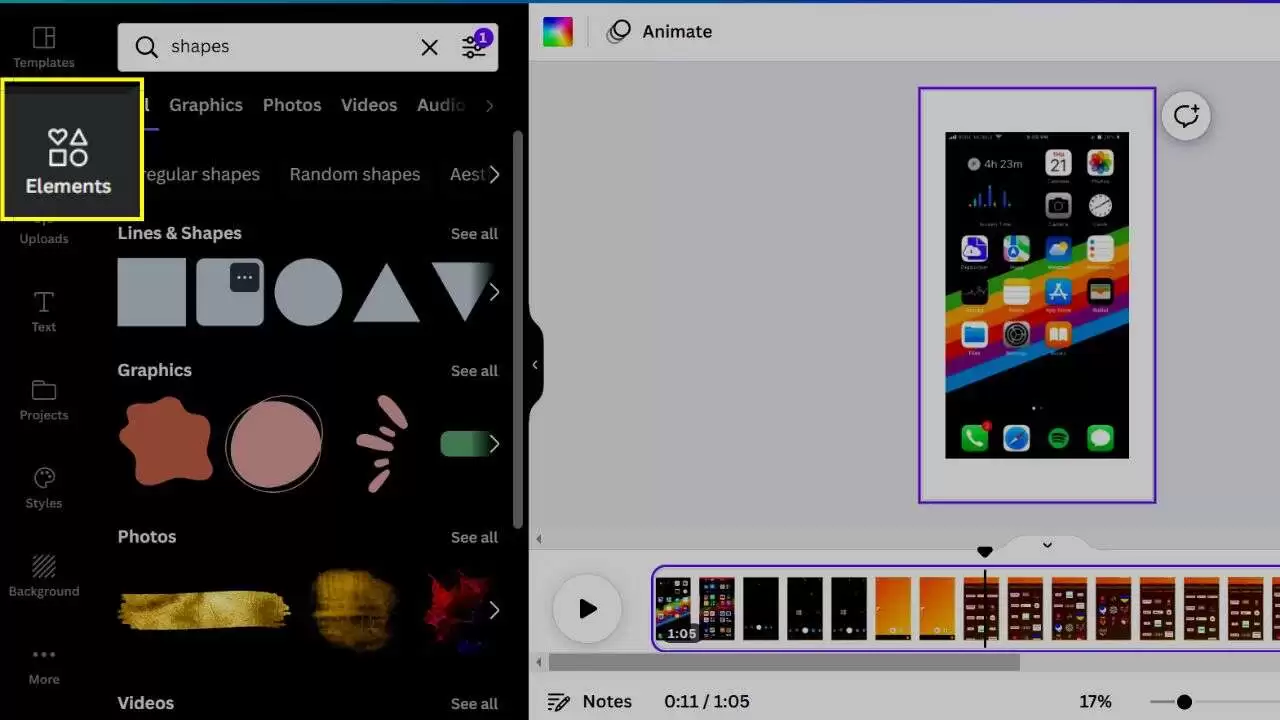Viewport: 1280px width, 720px height.
Task: Collapse the side panel with handle
Action: (x=535, y=365)
